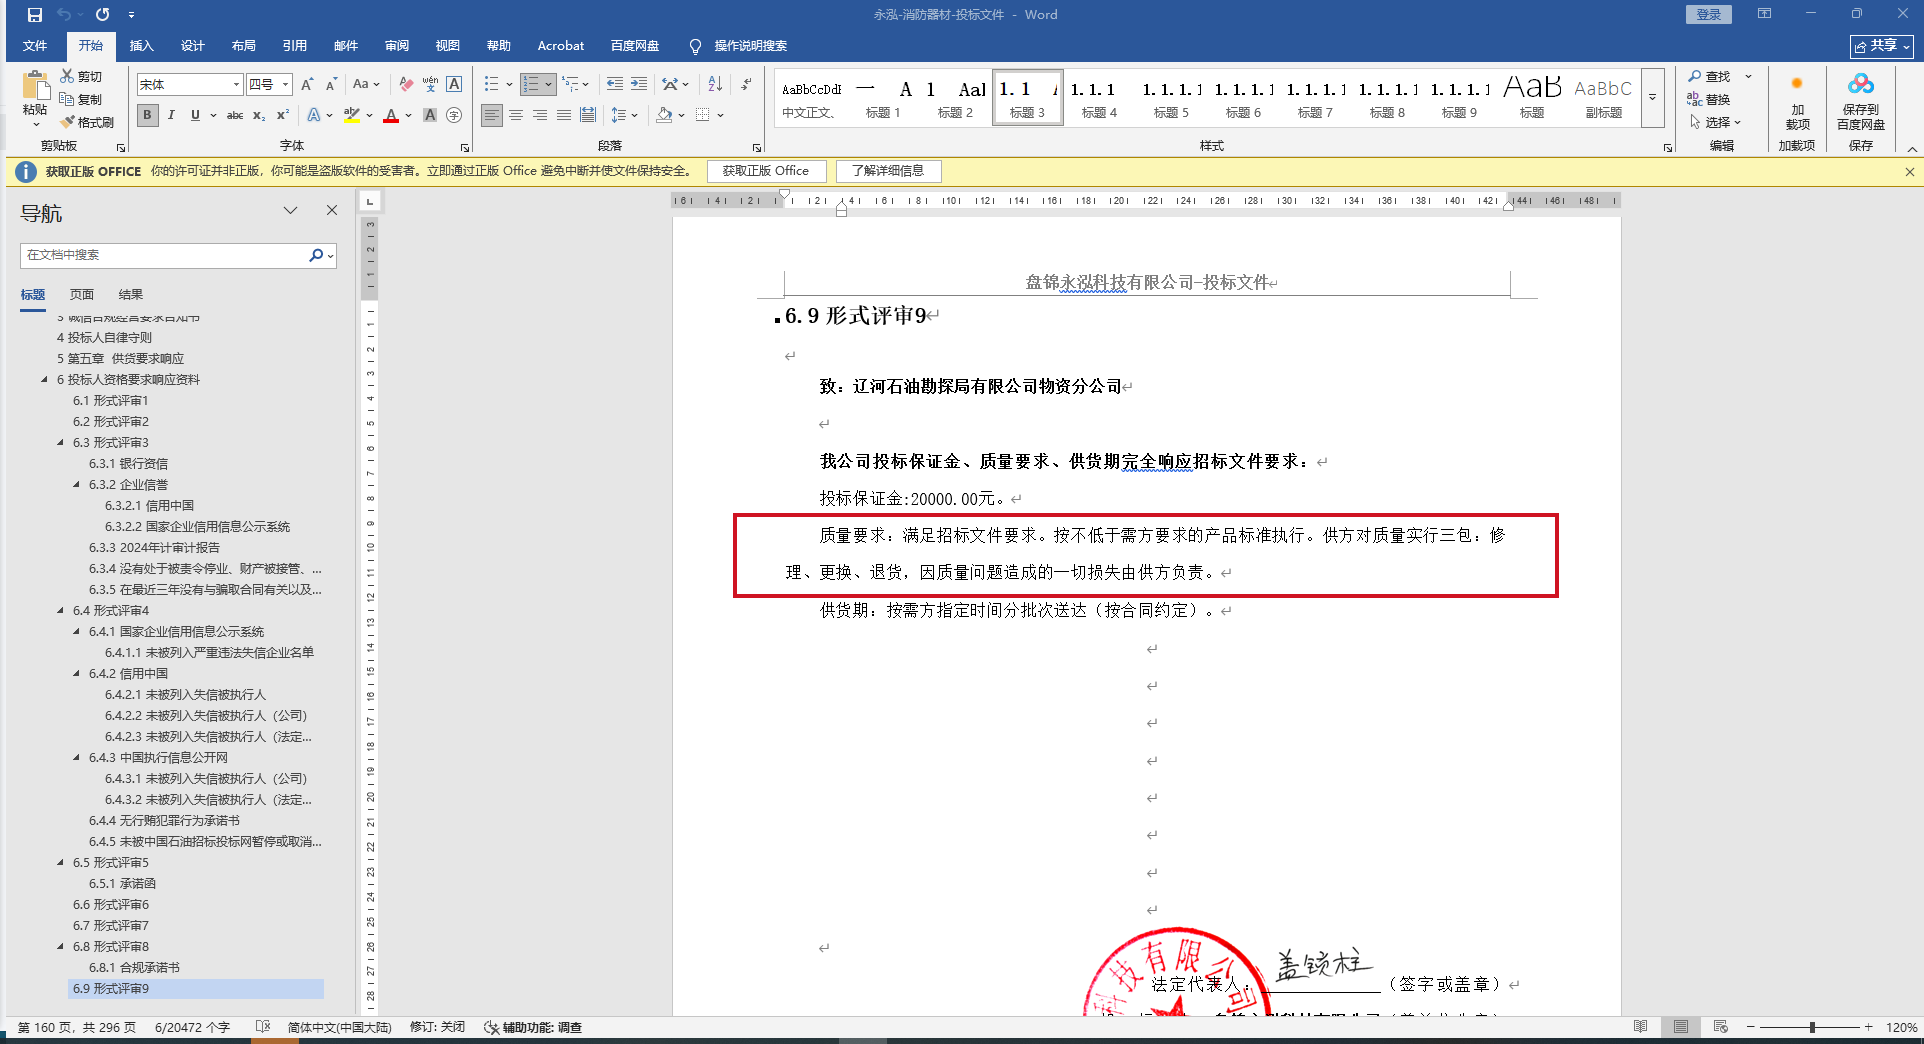Jump to heading 6.8.1 合规承诺书

pyautogui.click(x=134, y=967)
